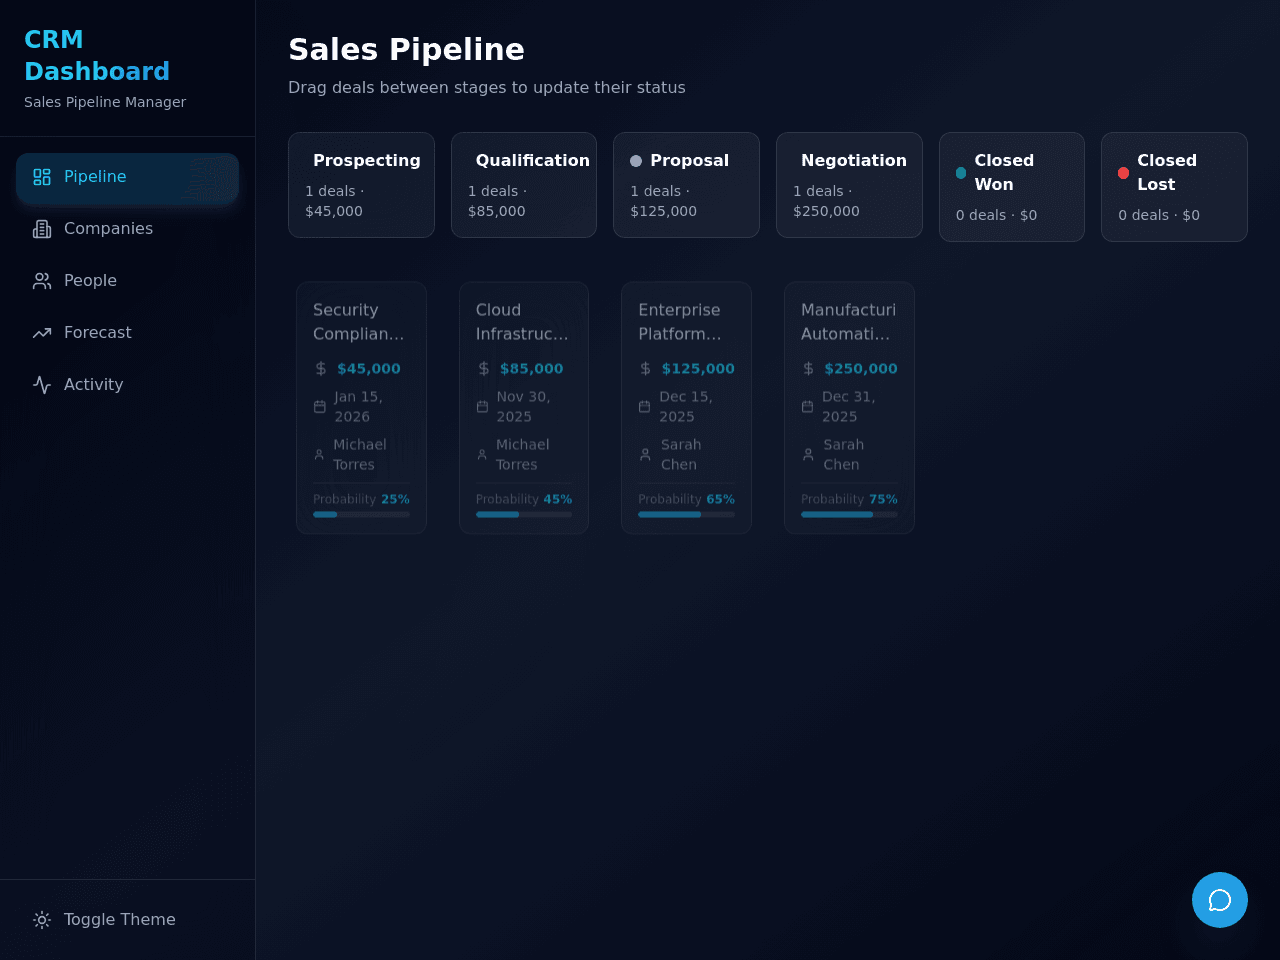
Task: Click dollar icon on Enterprise Platform card
Action: pyautogui.click(x=646, y=369)
